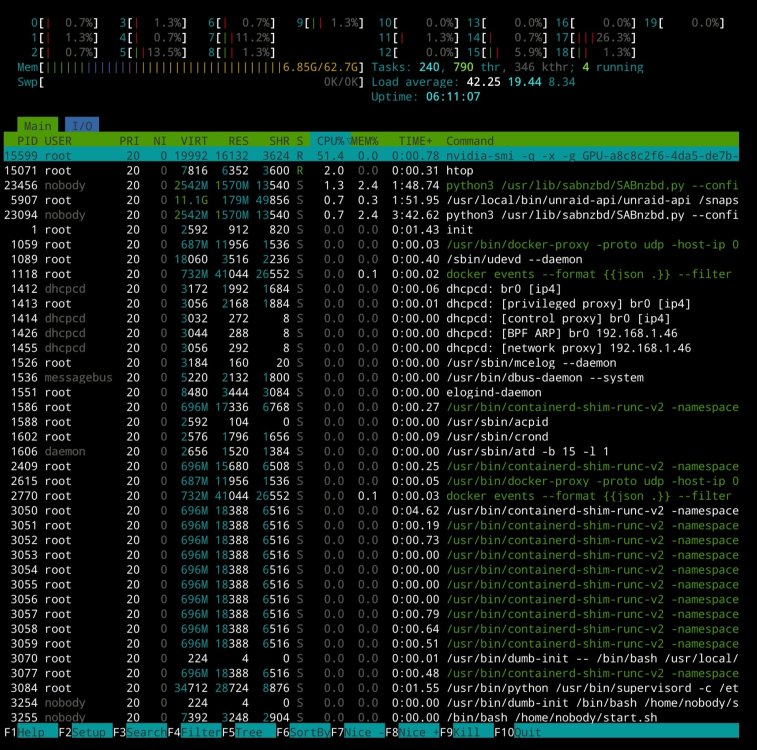Screen dimensions: 757x750
Task: Click F3 Search in the footer
Action: 140,732
